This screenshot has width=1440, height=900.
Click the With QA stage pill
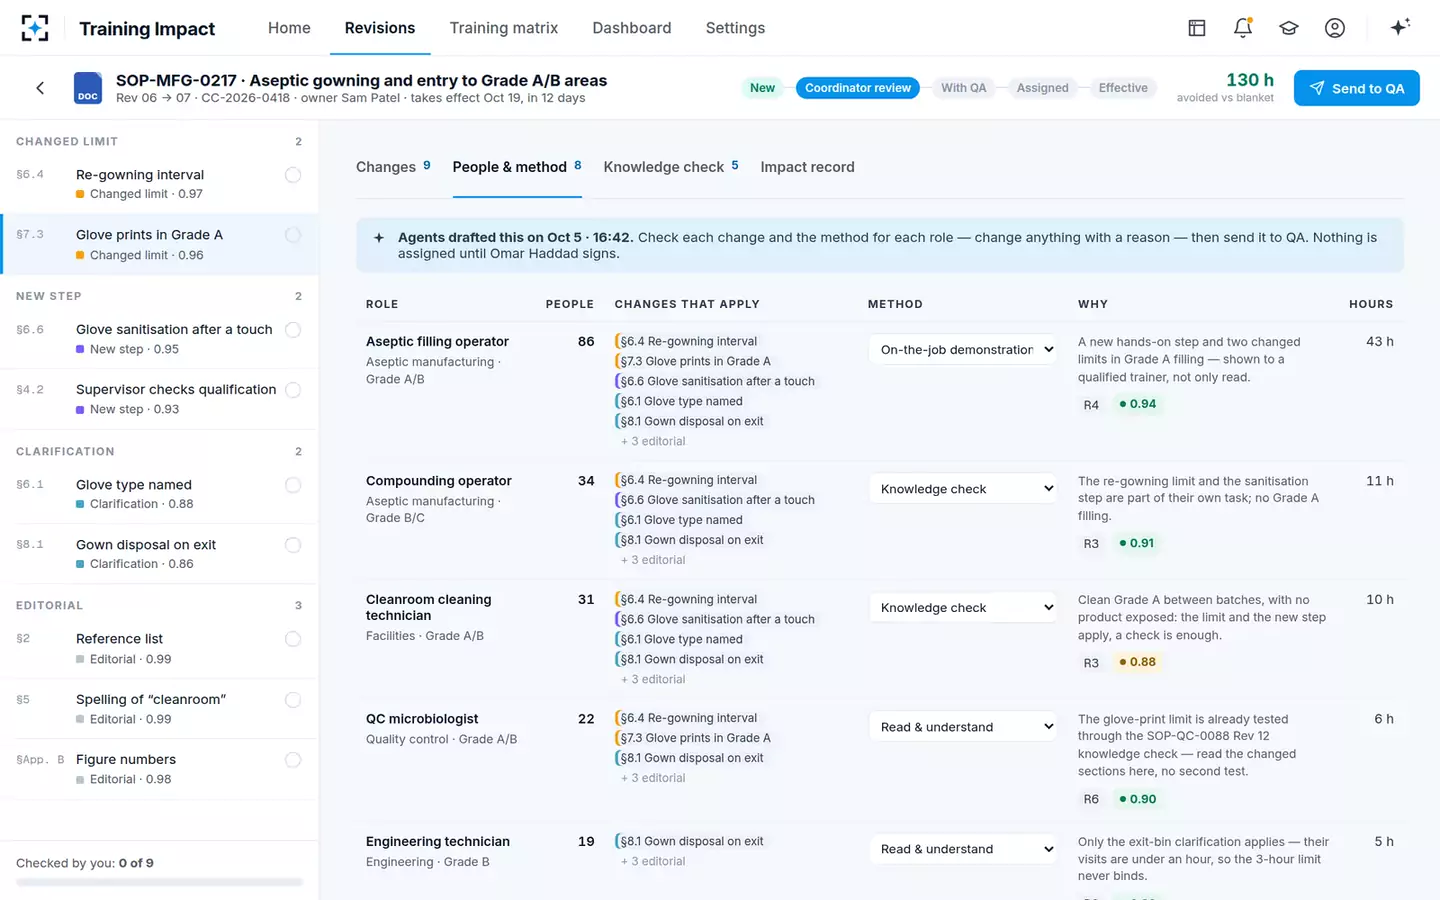[964, 88]
